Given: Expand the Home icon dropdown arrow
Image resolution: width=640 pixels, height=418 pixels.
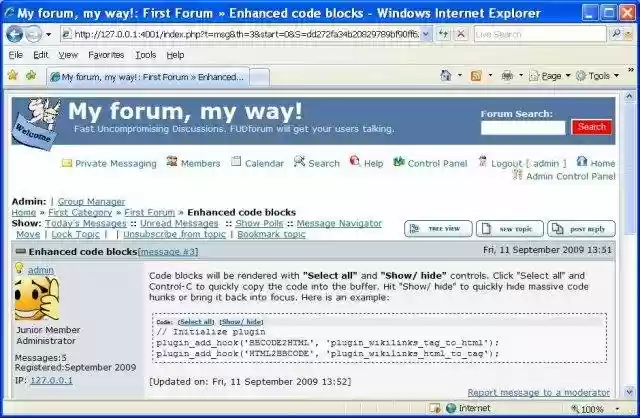Looking at the screenshot, I should [460, 76].
